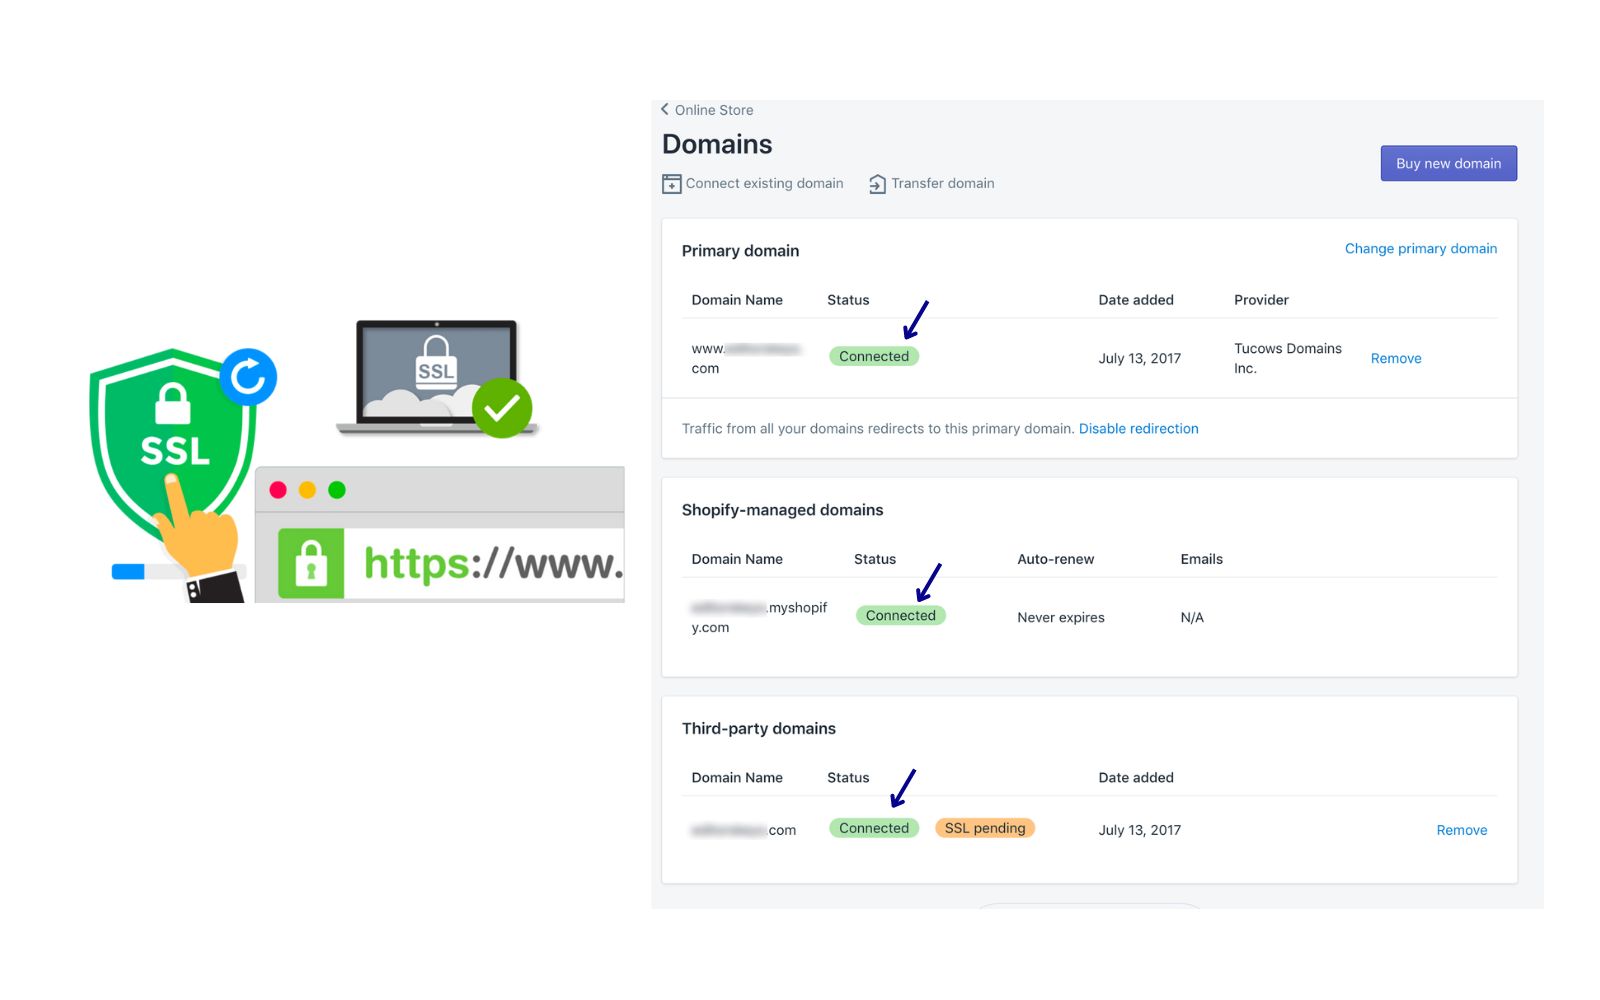Viewport: 1600px width, 1000px height.
Task: Click the Transfer domain arrow icon
Action: pos(876,183)
